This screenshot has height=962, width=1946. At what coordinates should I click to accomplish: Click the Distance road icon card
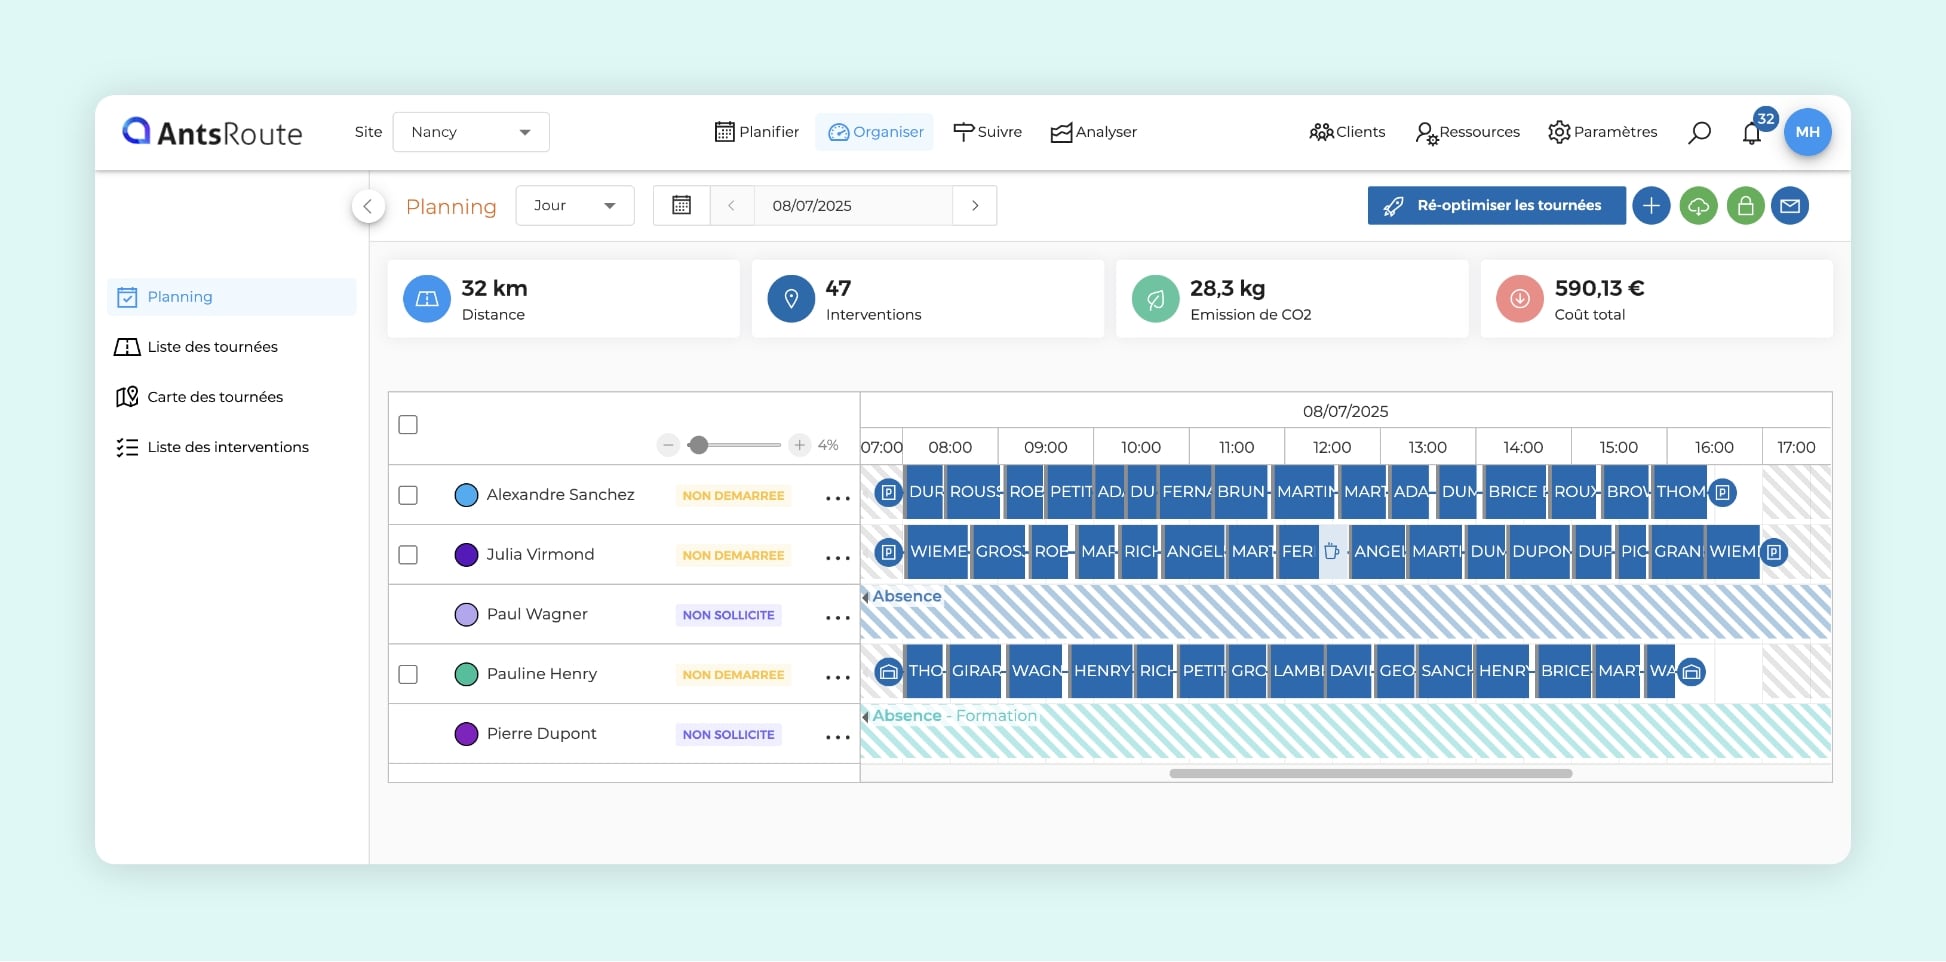pos(427,299)
